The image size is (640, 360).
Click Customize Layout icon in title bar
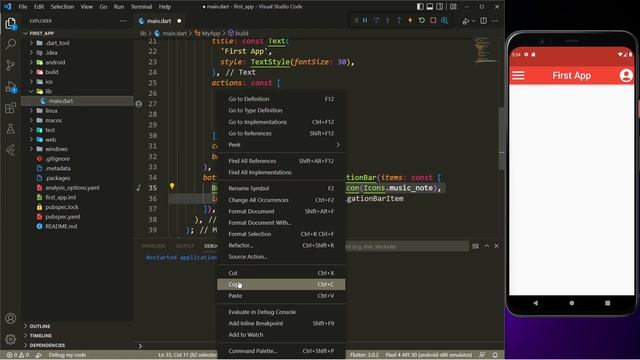(x=453, y=7)
